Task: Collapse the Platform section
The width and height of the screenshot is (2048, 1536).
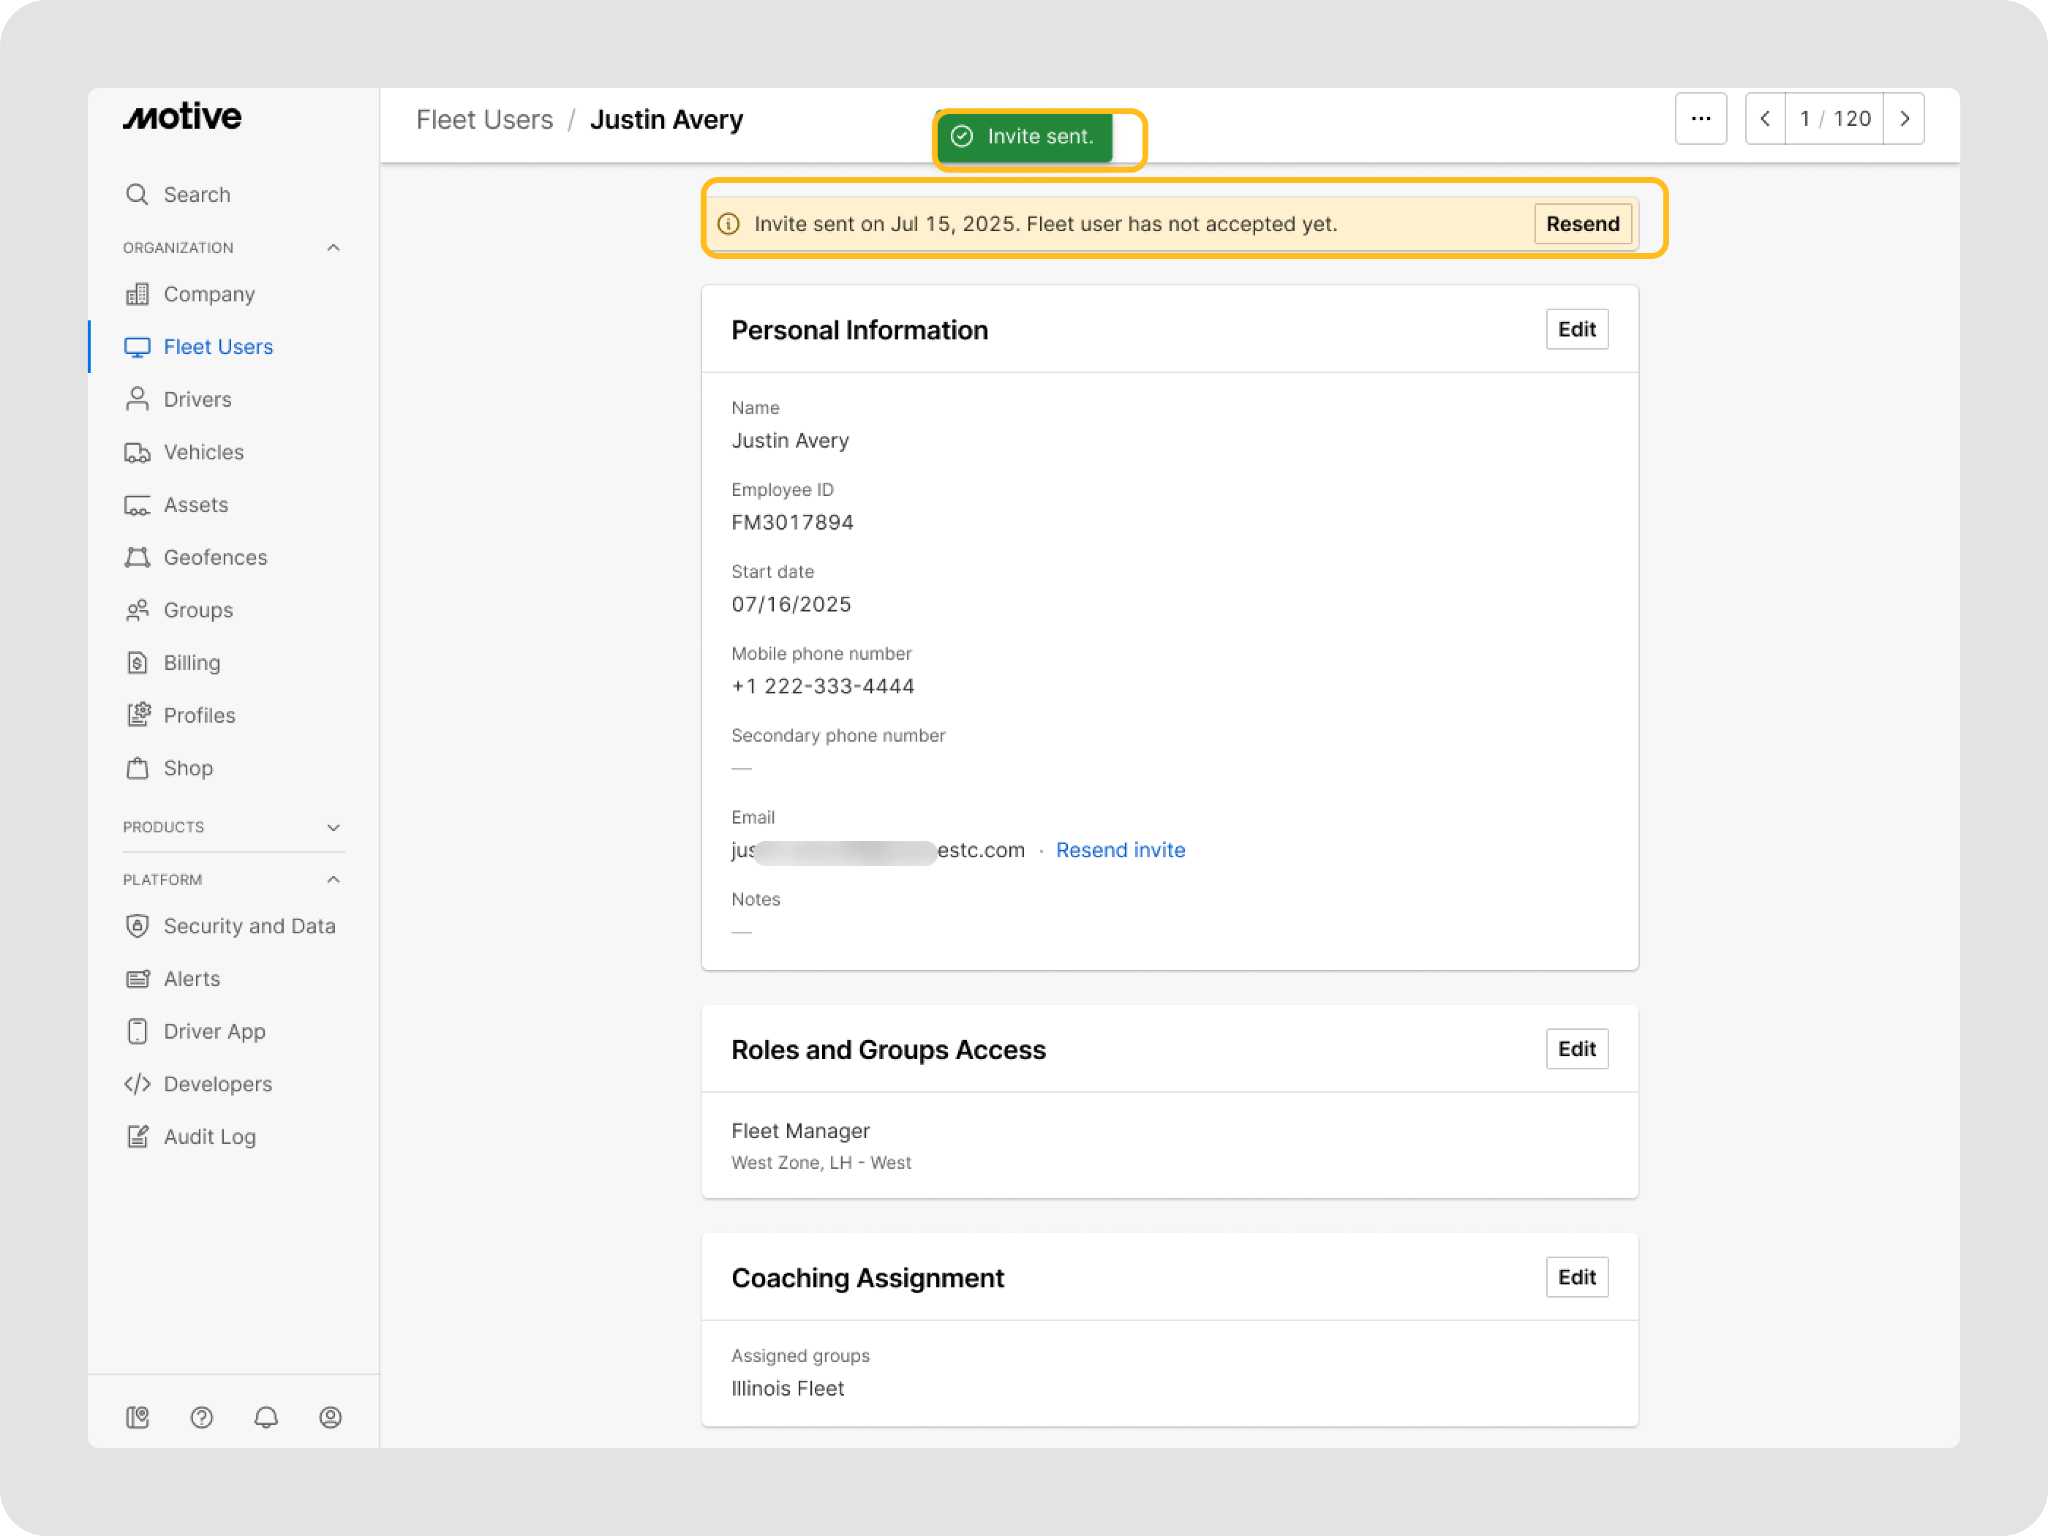Action: (x=333, y=880)
